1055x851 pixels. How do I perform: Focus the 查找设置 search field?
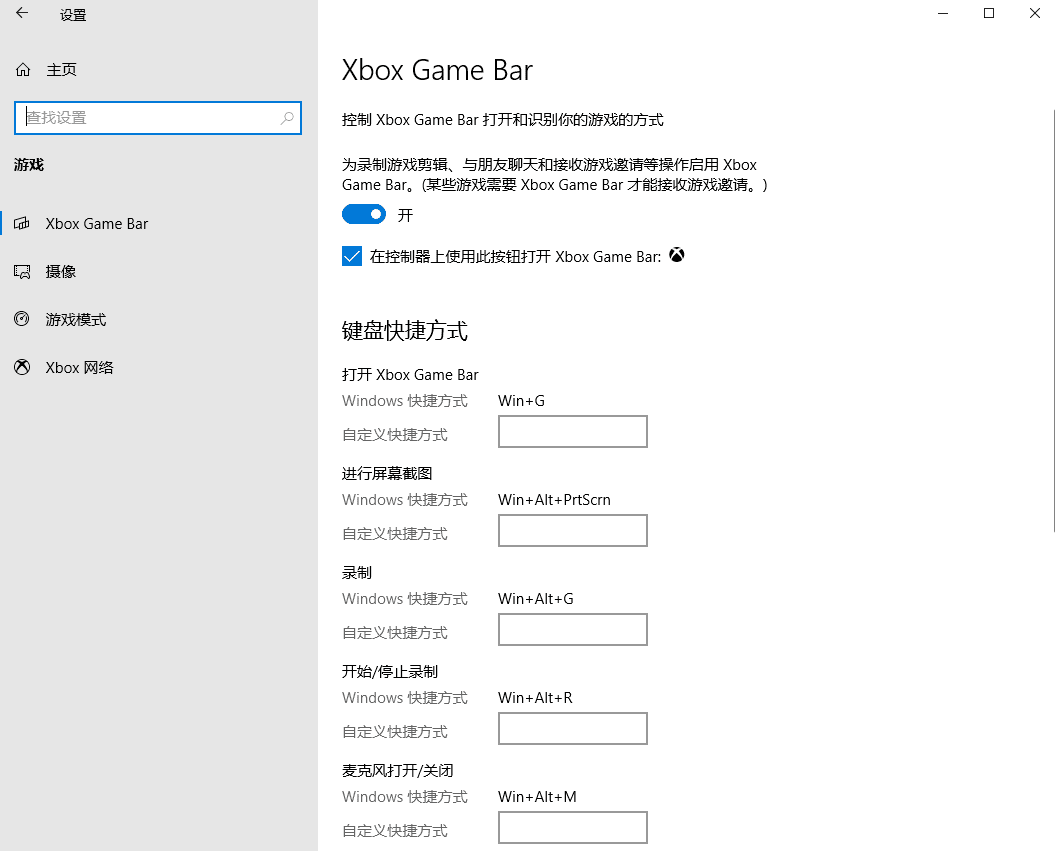(x=150, y=118)
